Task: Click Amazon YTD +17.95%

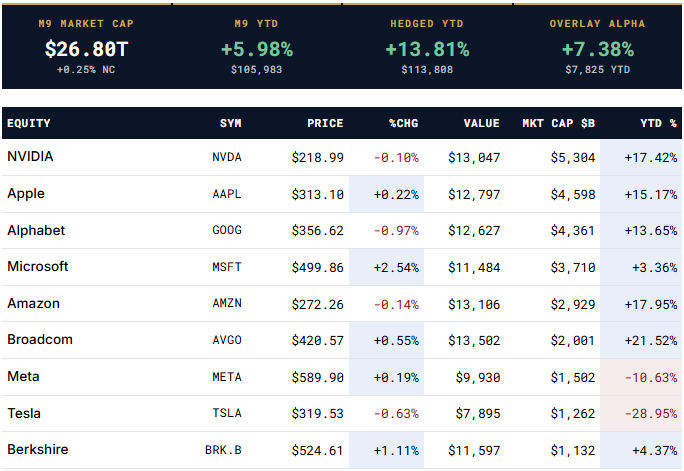Action: 651,304
